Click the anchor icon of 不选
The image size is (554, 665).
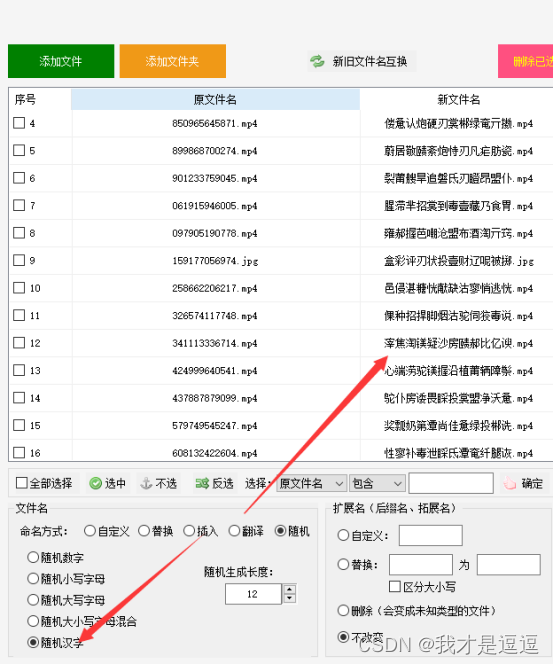tap(146, 483)
